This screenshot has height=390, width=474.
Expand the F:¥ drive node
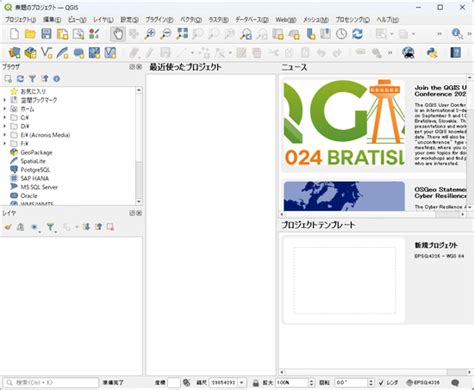[5, 143]
